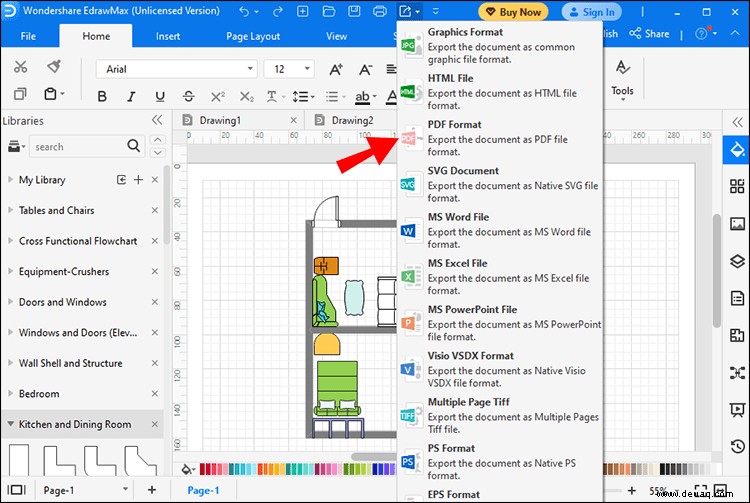Toggle Subscript formatting
Viewport: 750px width, 503px height.
pos(246,97)
